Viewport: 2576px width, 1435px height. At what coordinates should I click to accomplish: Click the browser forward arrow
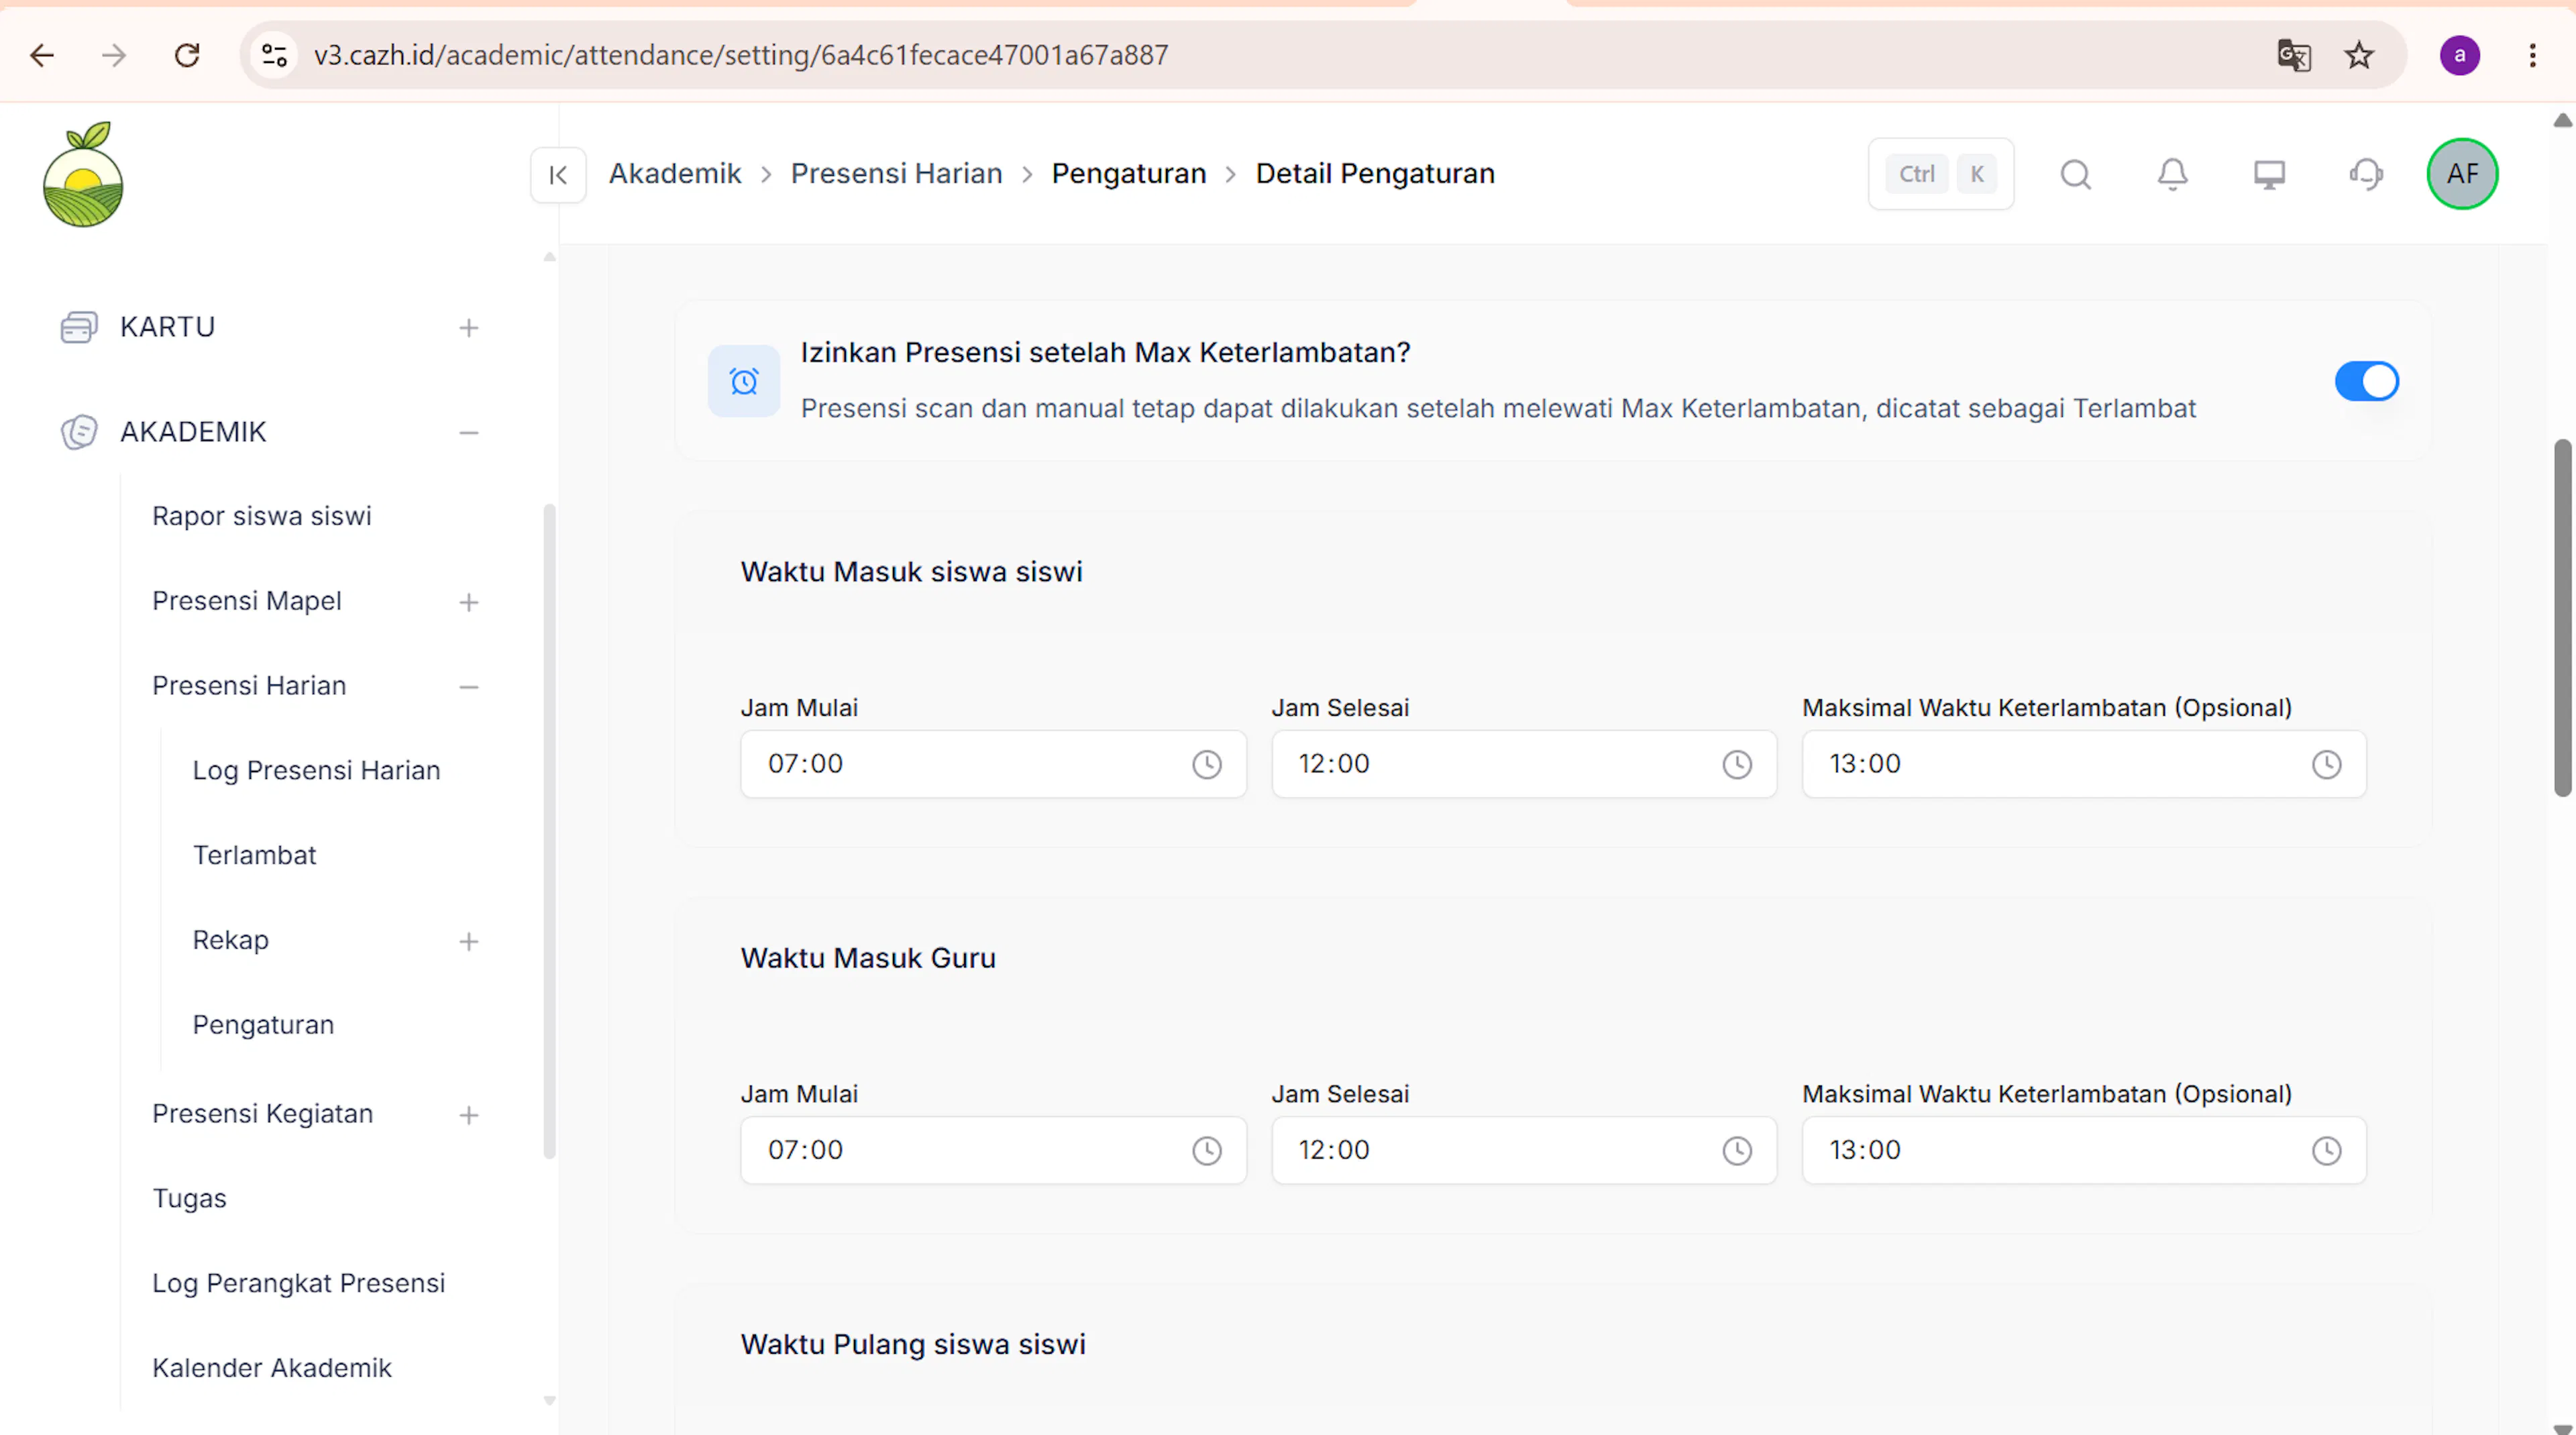tap(114, 55)
